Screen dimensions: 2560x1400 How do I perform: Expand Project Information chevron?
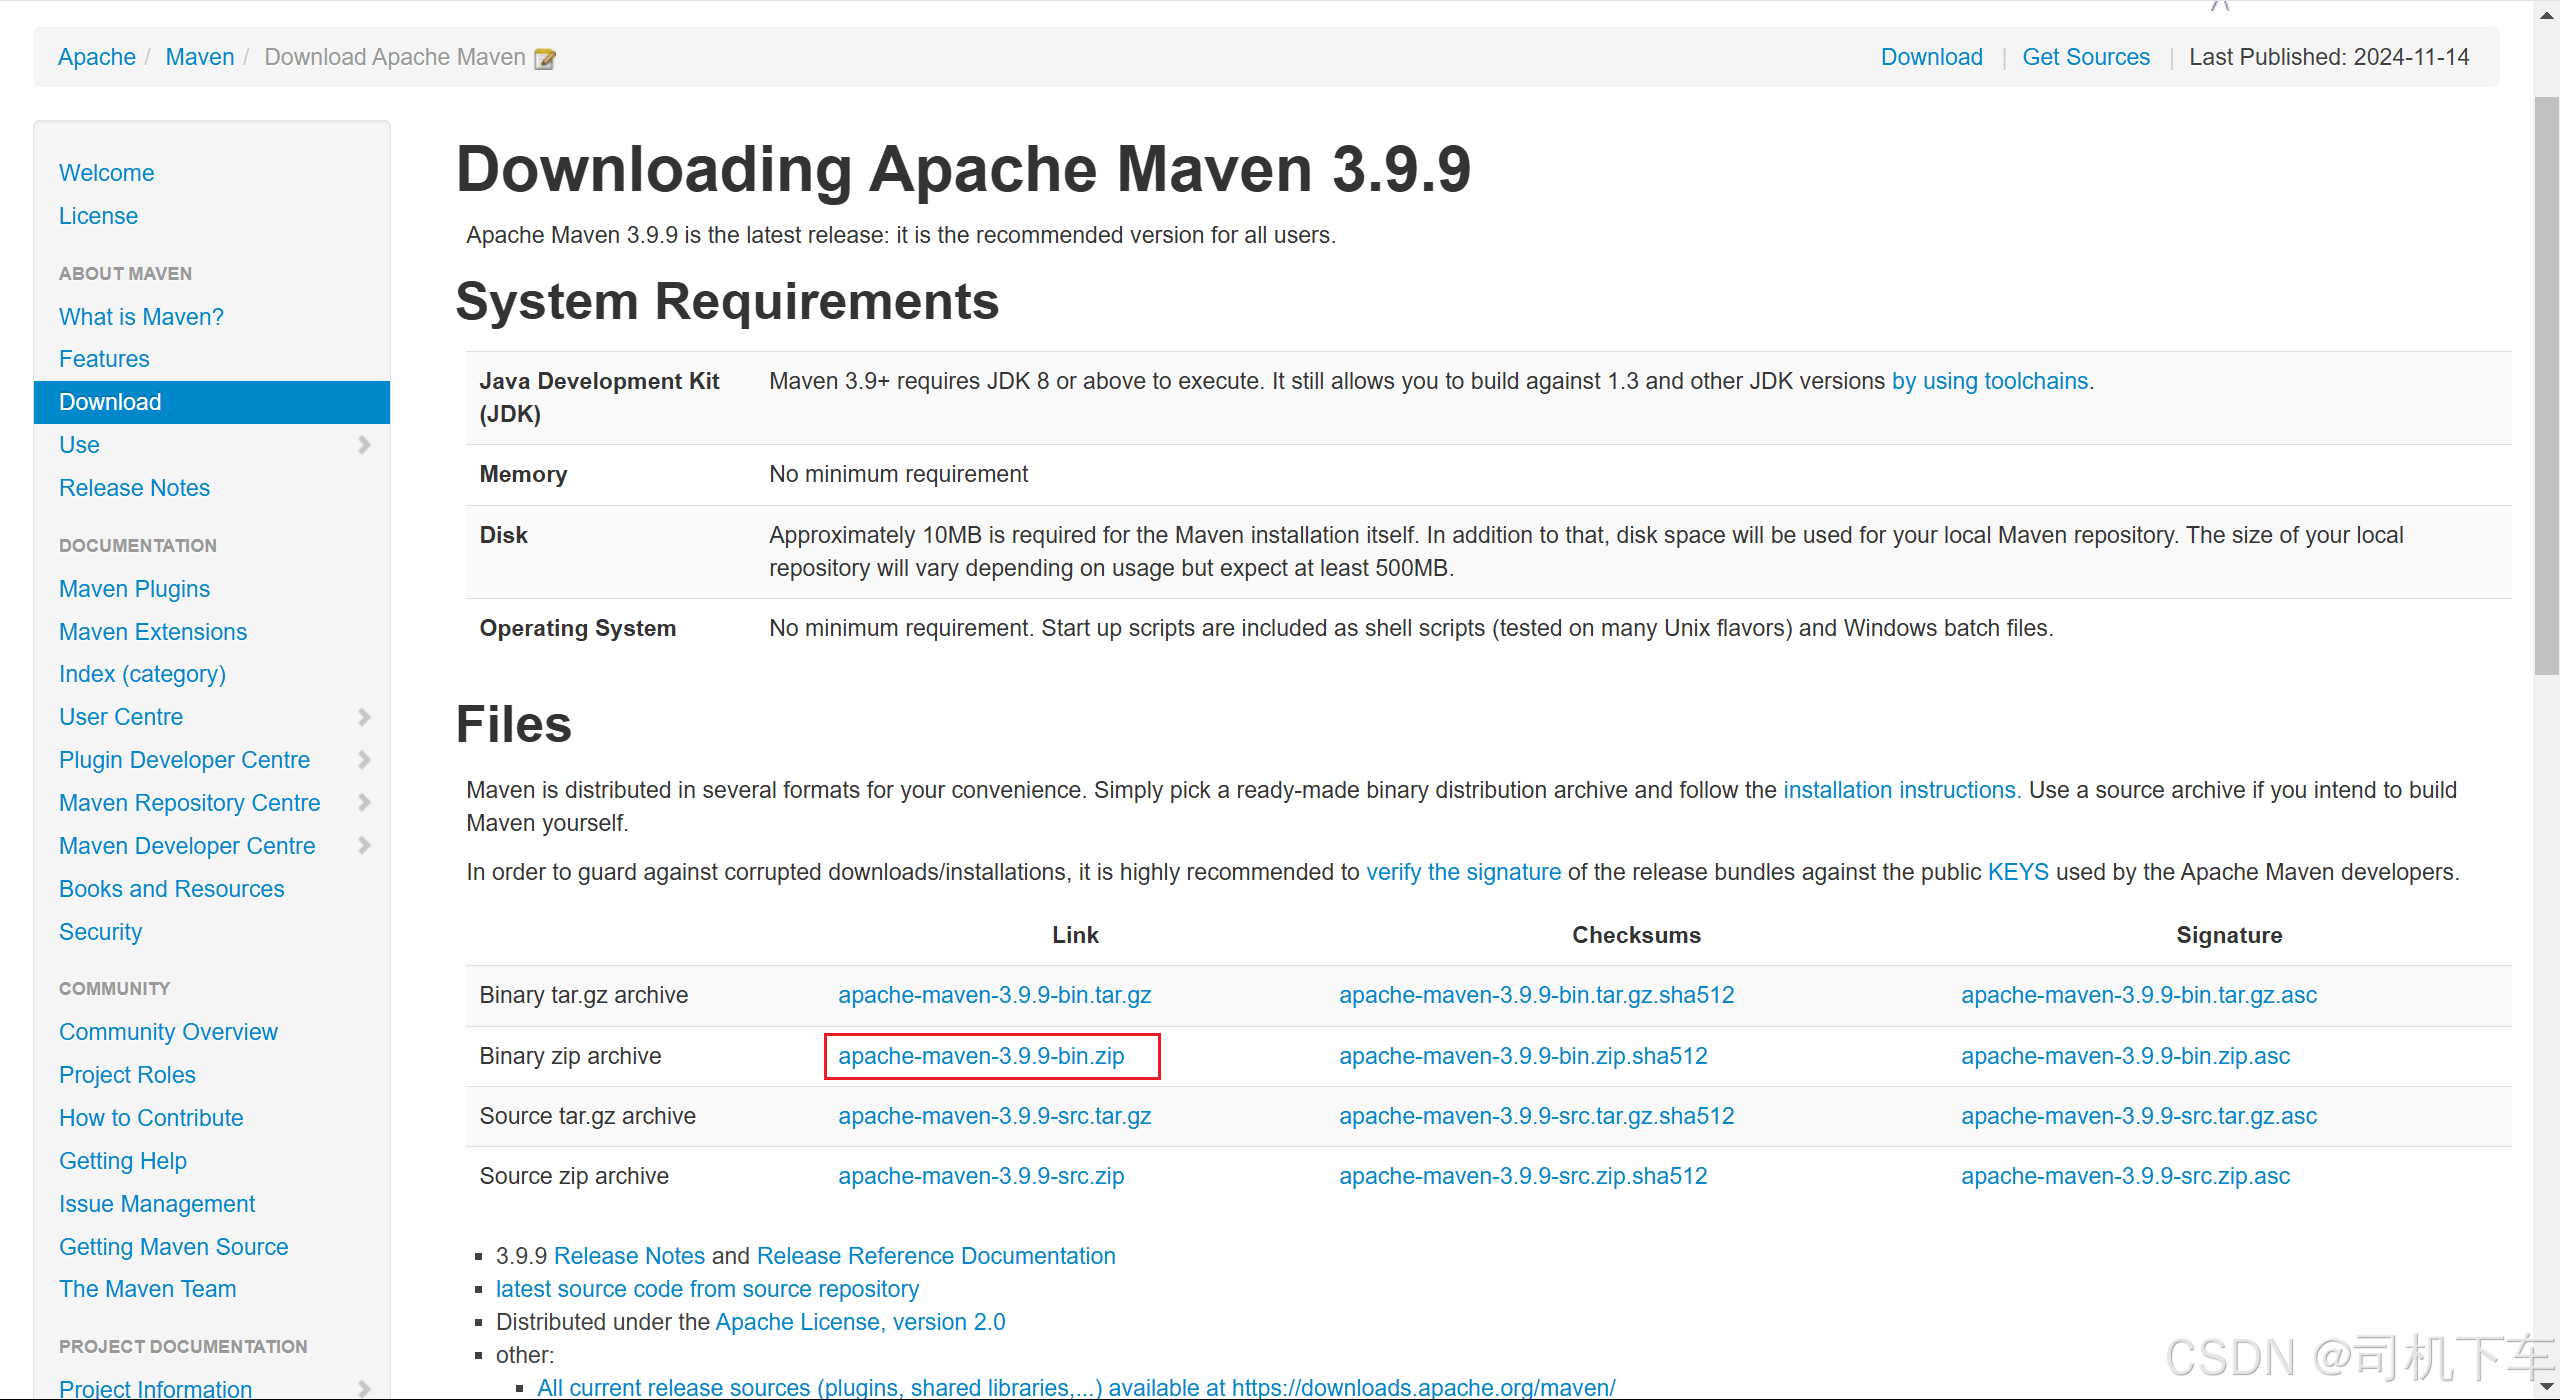click(364, 1388)
